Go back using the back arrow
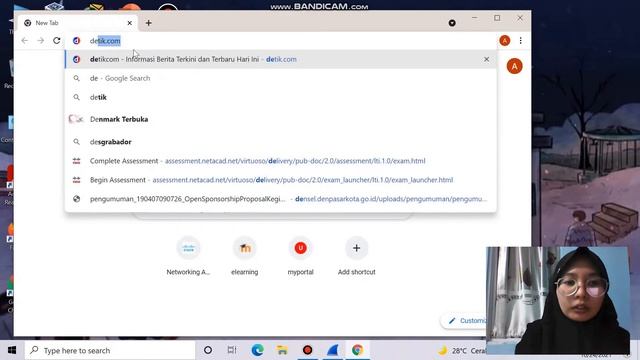Image resolution: width=640 pixels, height=360 pixels. (24, 40)
